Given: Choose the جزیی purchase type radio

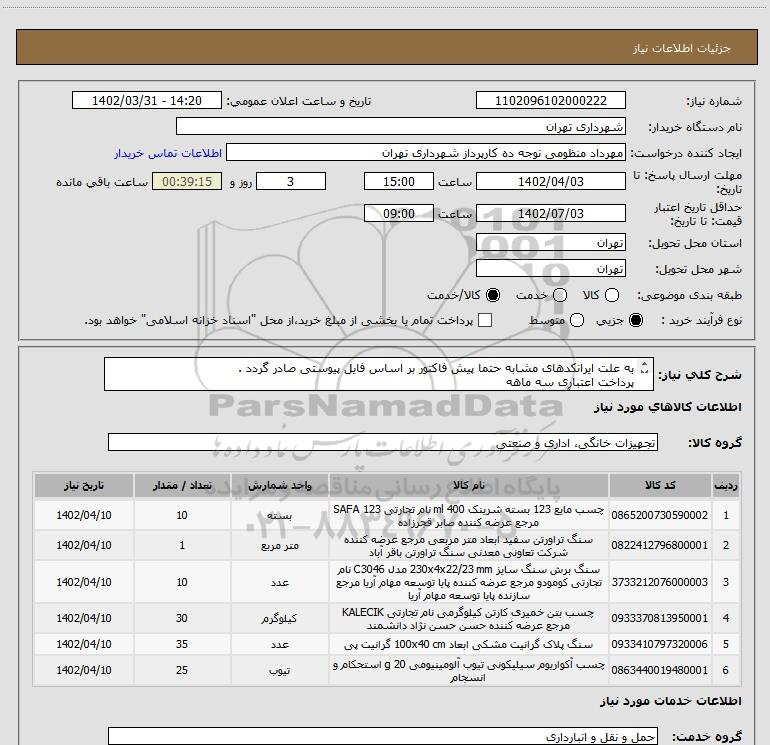Looking at the screenshot, I should (636, 320).
